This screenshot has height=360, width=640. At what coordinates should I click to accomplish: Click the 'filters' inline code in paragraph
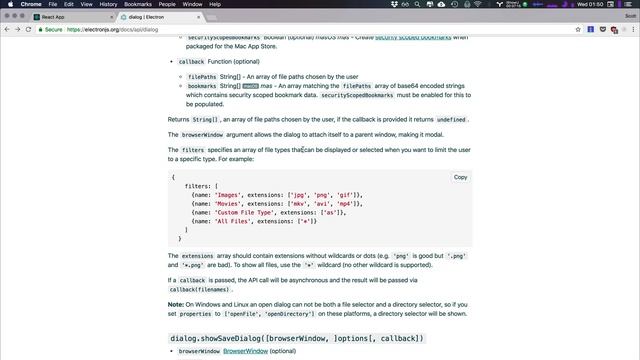193,150
